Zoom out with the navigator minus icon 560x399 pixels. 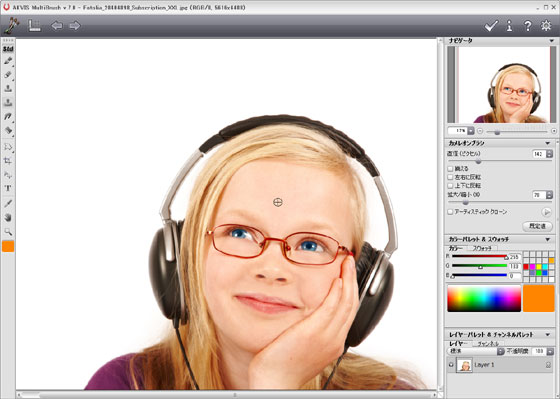(x=480, y=131)
